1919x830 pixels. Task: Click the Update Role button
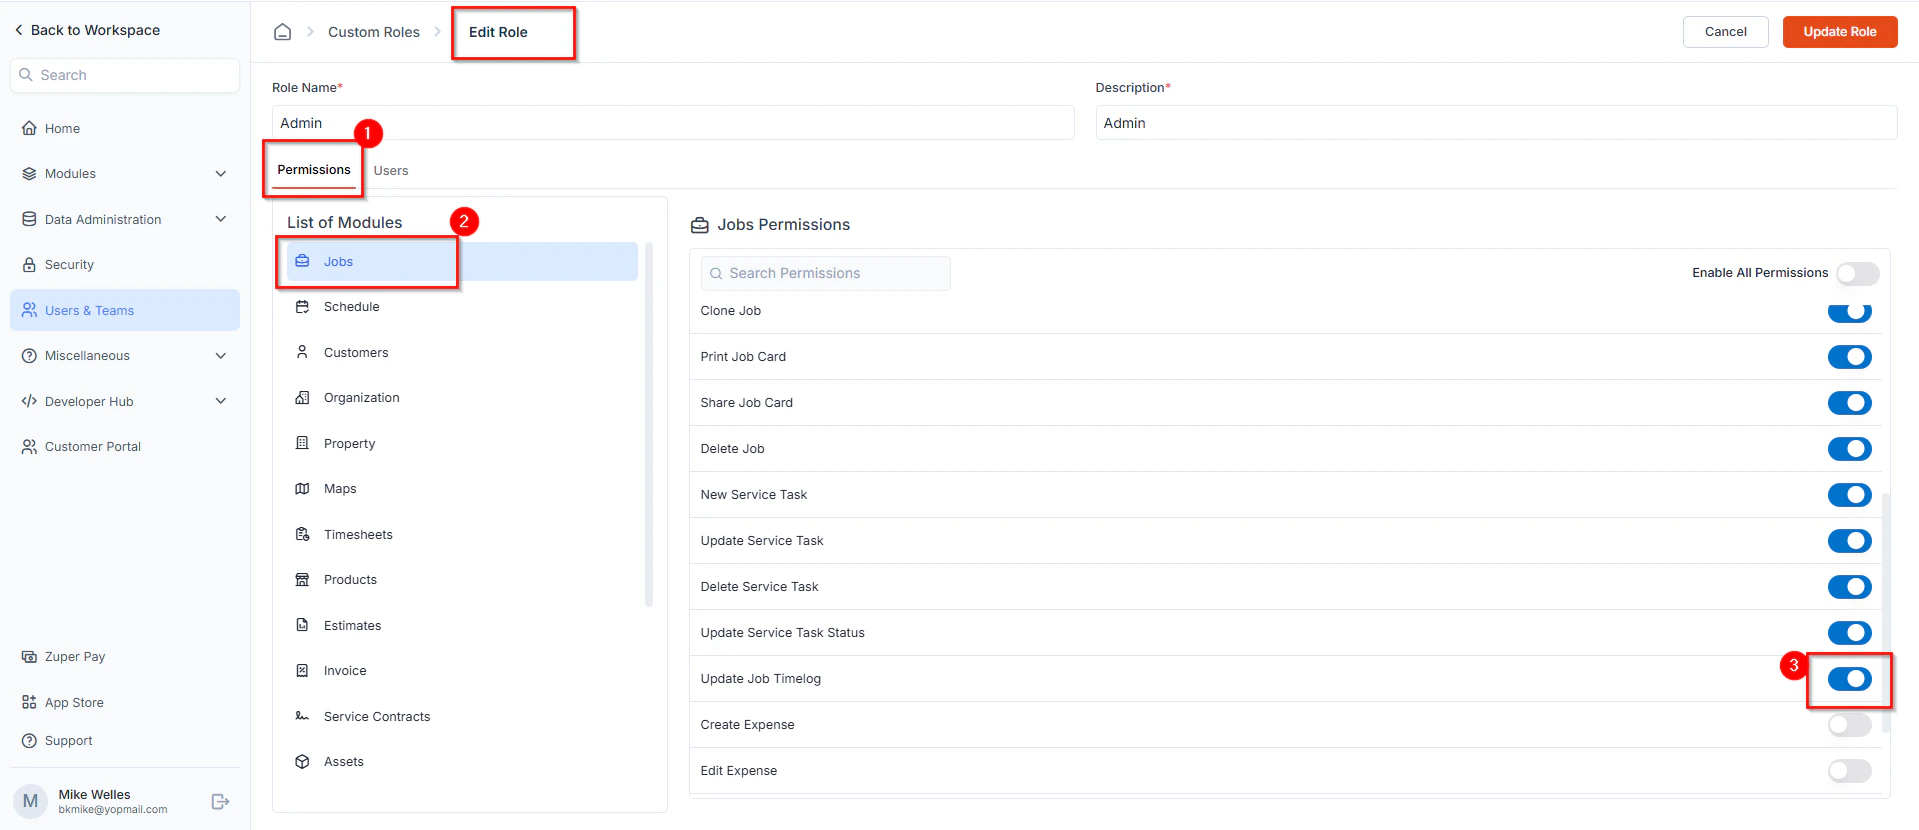click(x=1840, y=32)
